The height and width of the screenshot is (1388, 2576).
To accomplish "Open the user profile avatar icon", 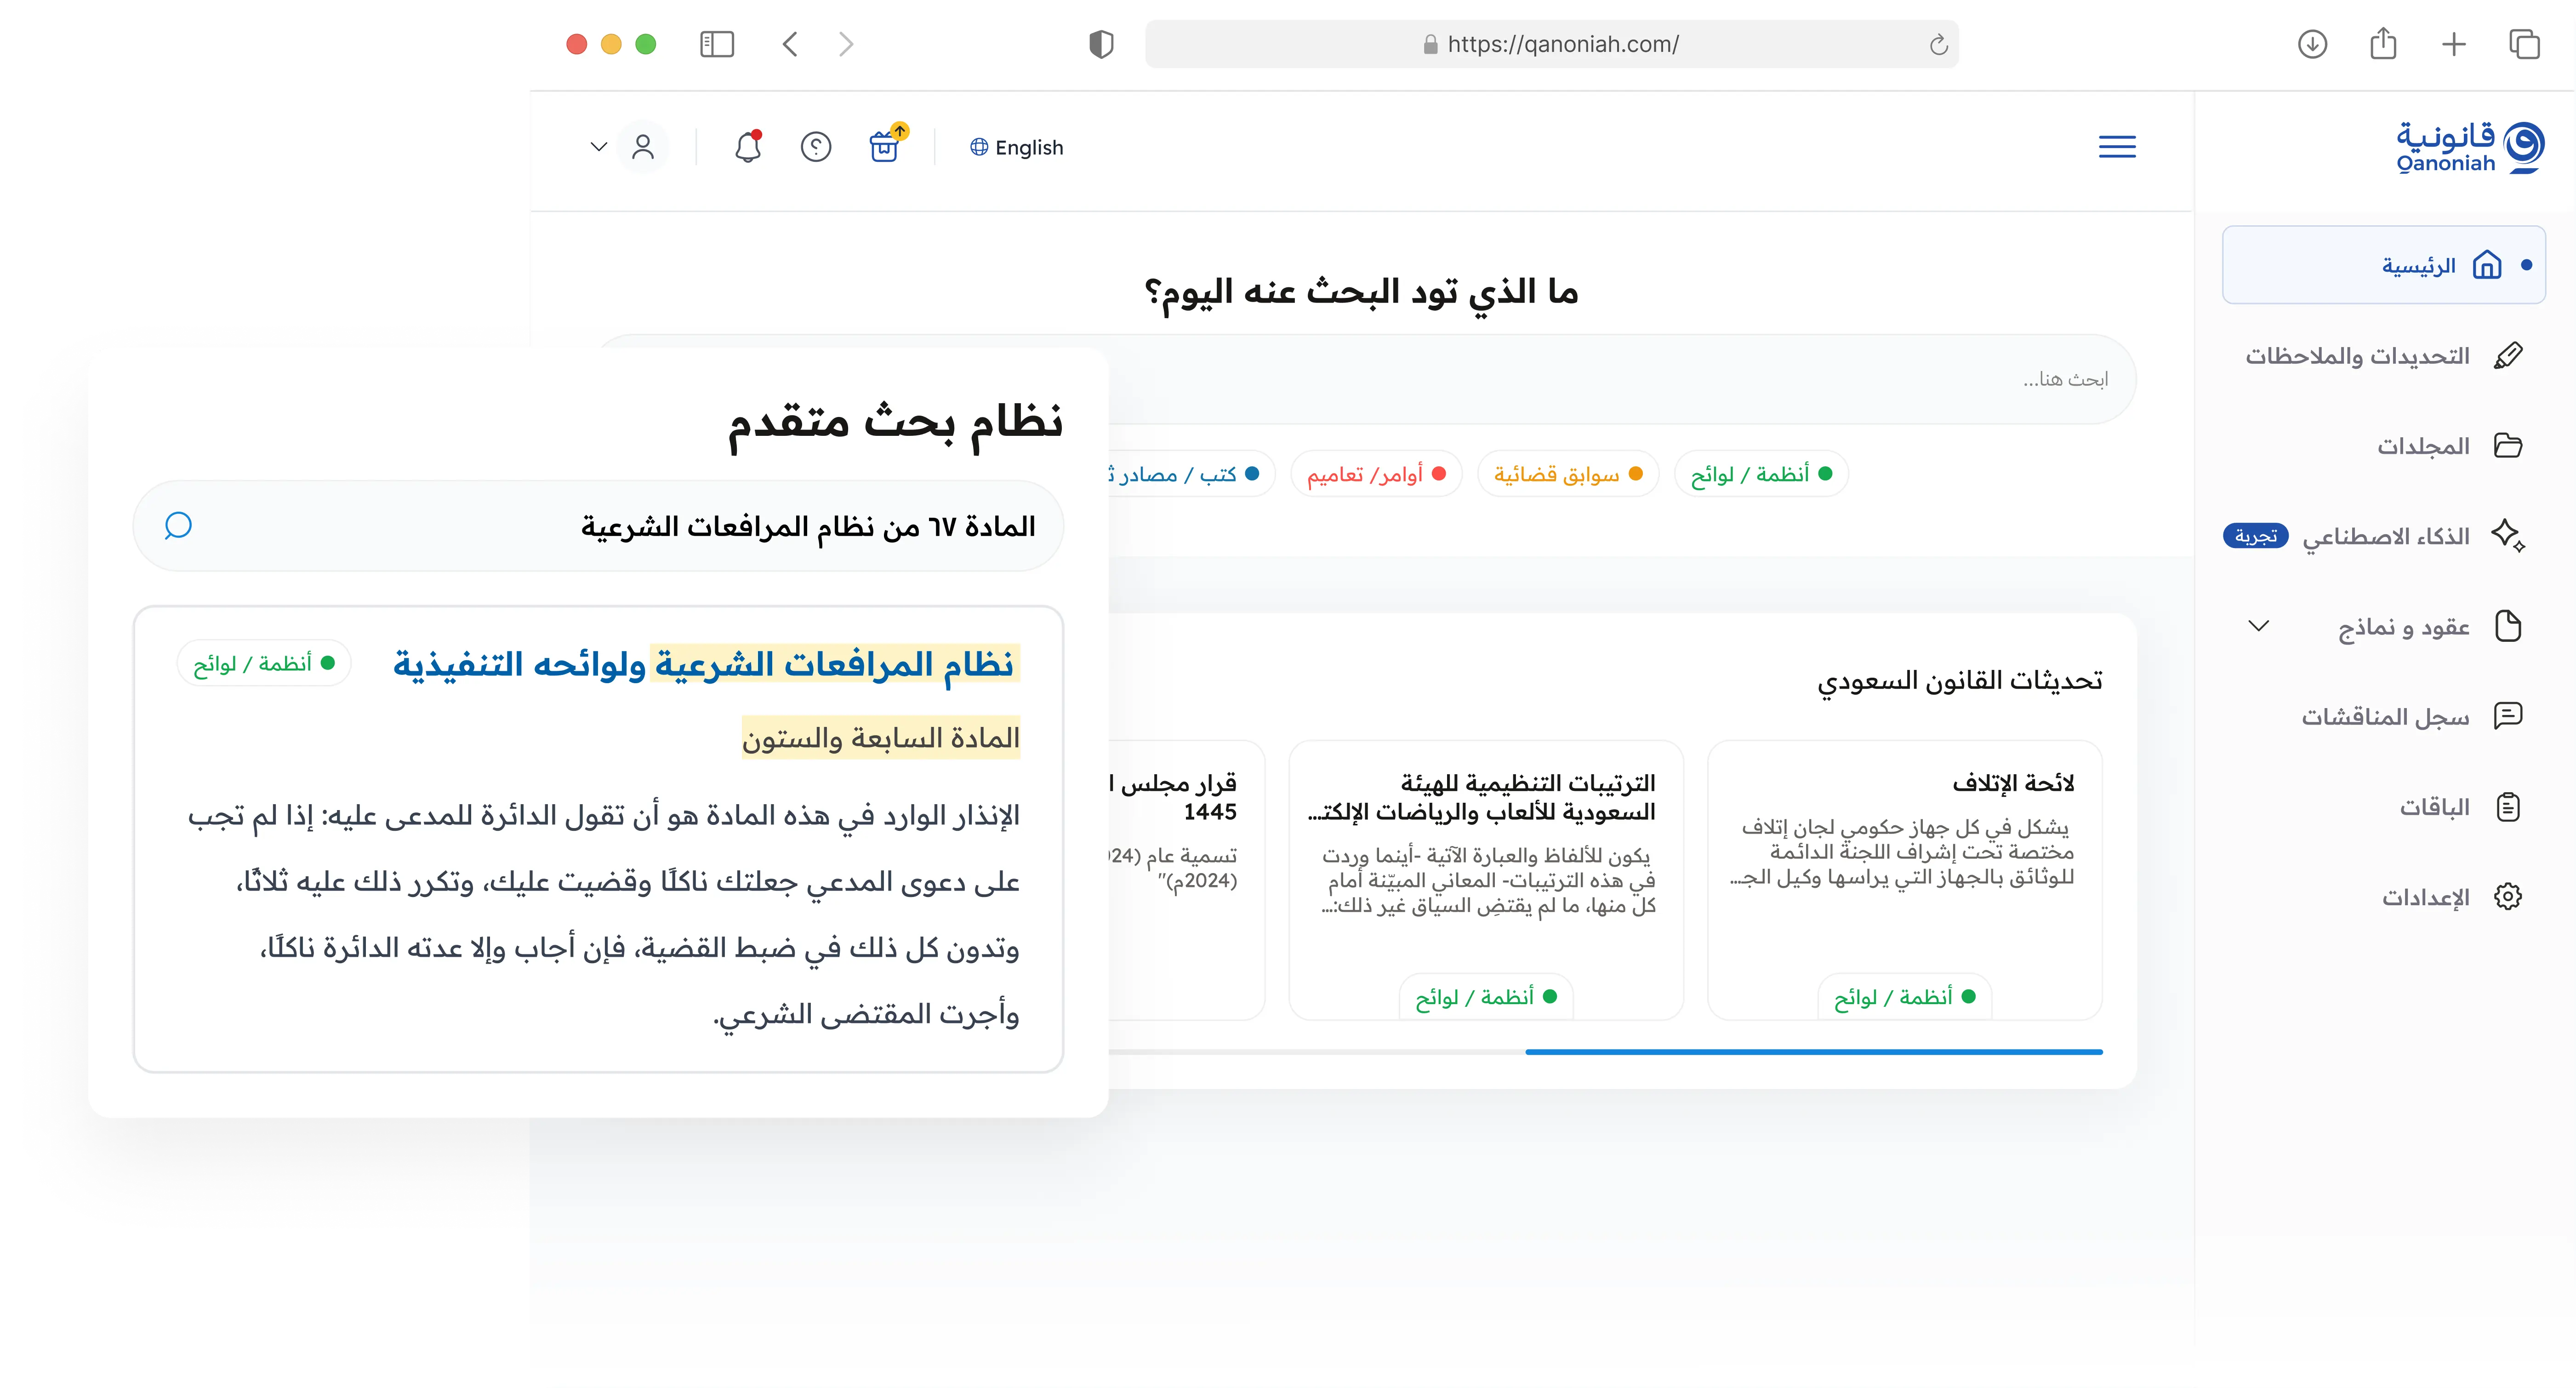I will pyautogui.click(x=643, y=147).
